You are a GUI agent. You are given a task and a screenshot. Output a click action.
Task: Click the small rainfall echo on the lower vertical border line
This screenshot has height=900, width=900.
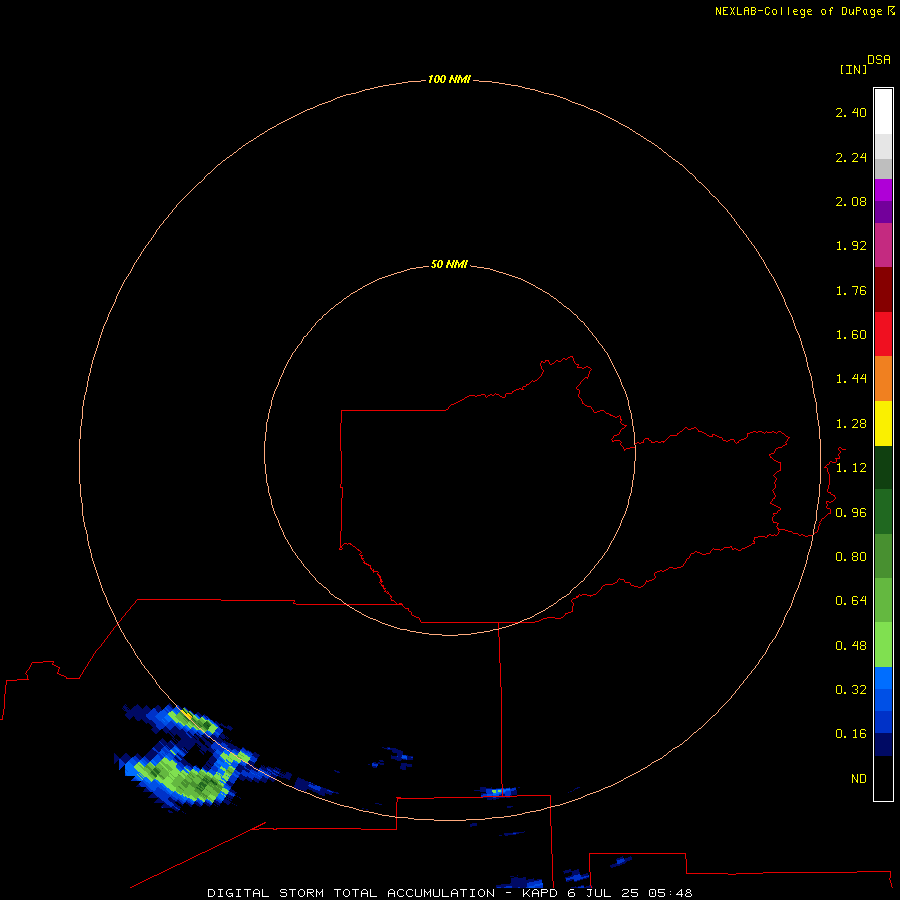tap(498, 792)
